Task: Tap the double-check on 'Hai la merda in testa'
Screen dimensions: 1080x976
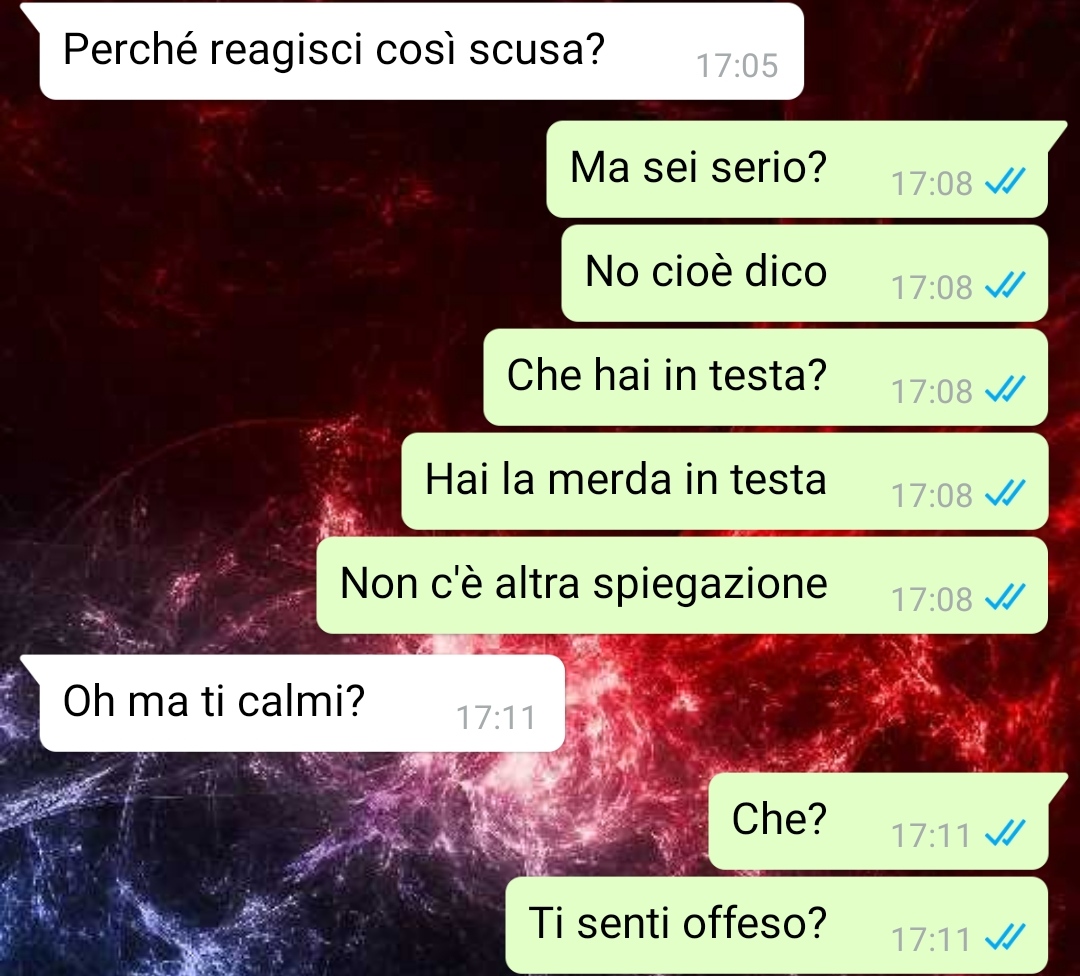Action: tap(1006, 493)
